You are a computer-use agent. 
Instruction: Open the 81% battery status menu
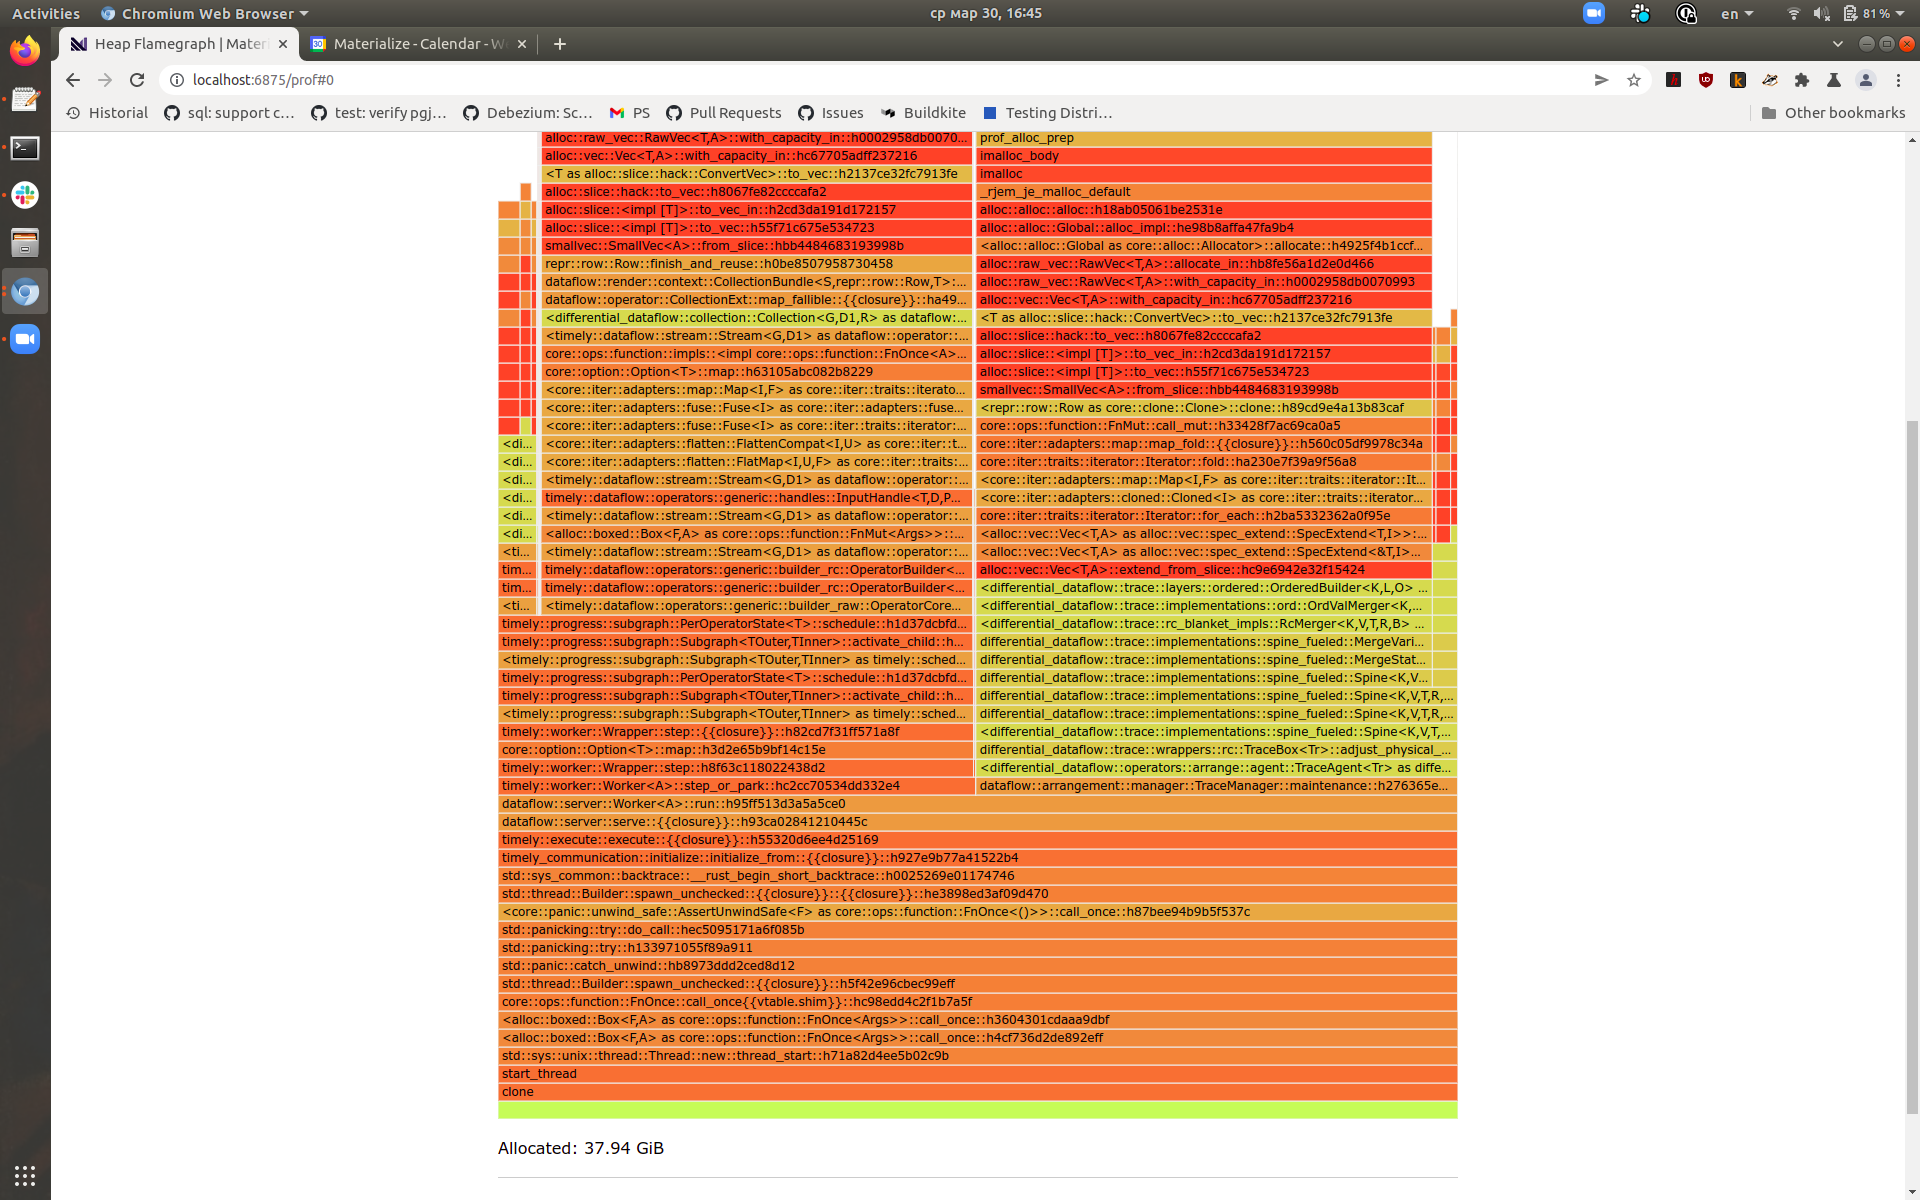pos(1873,13)
